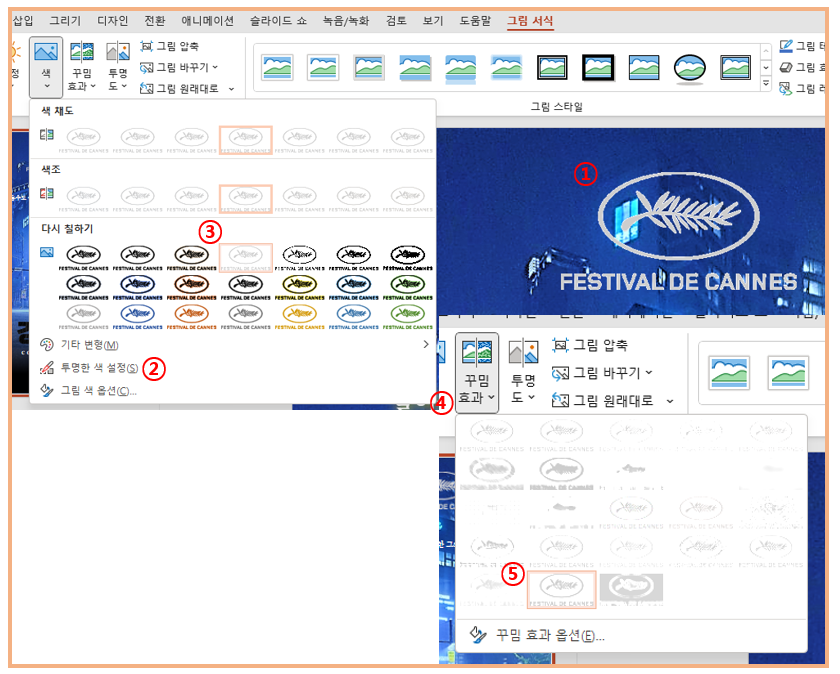Choose highlighted washout recolor preset in 다시 칠하기
This screenshot has width=840, height=674.
tap(246, 258)
